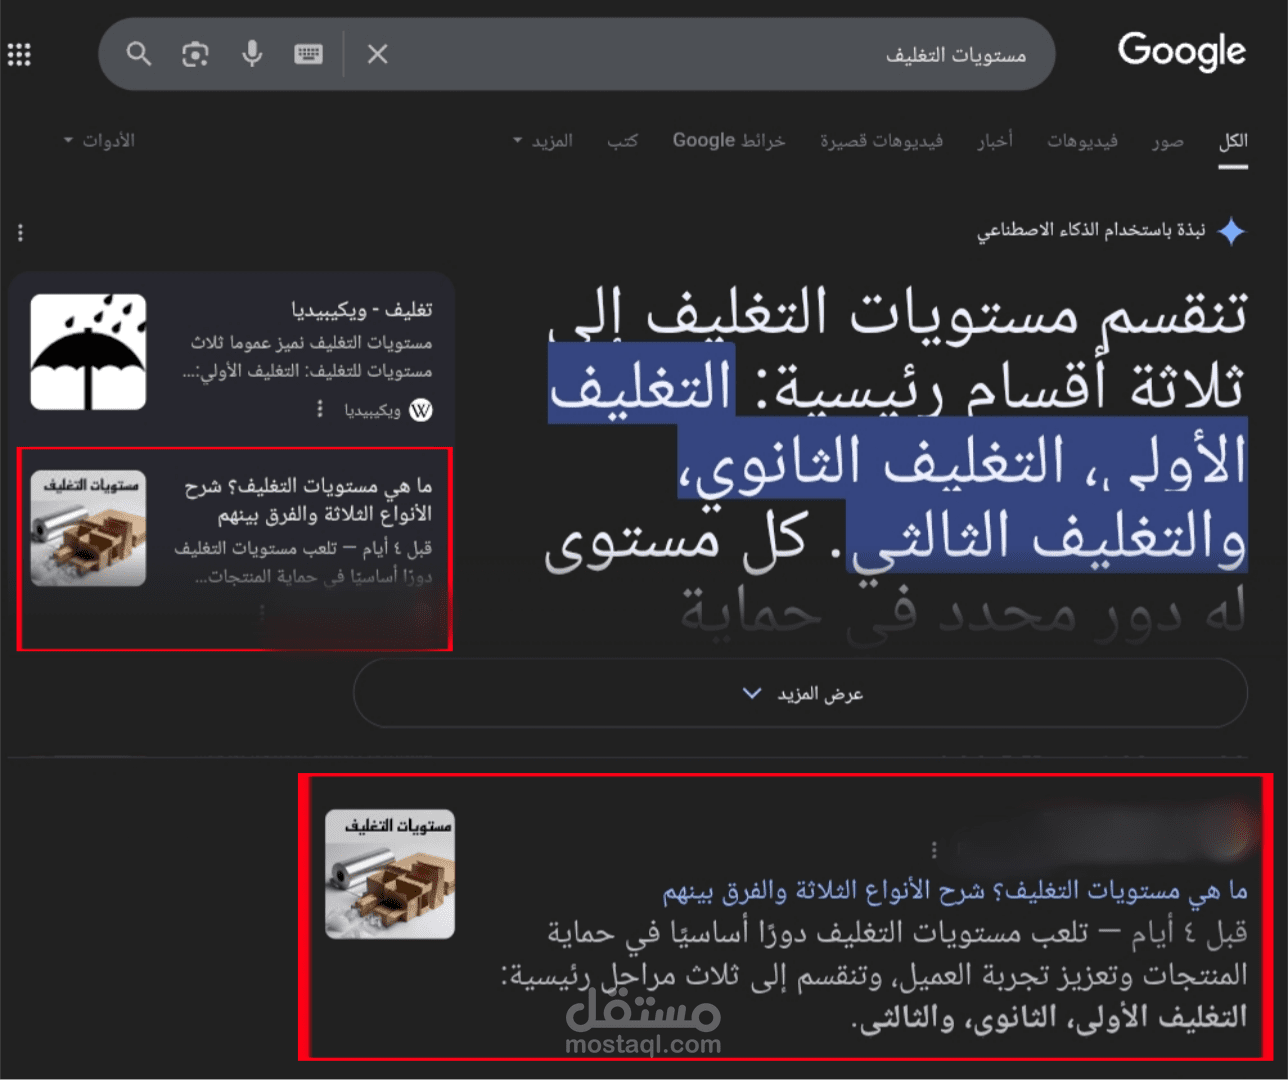
Task: Open AI overview three-dot options menu
Action: (20, 233)
